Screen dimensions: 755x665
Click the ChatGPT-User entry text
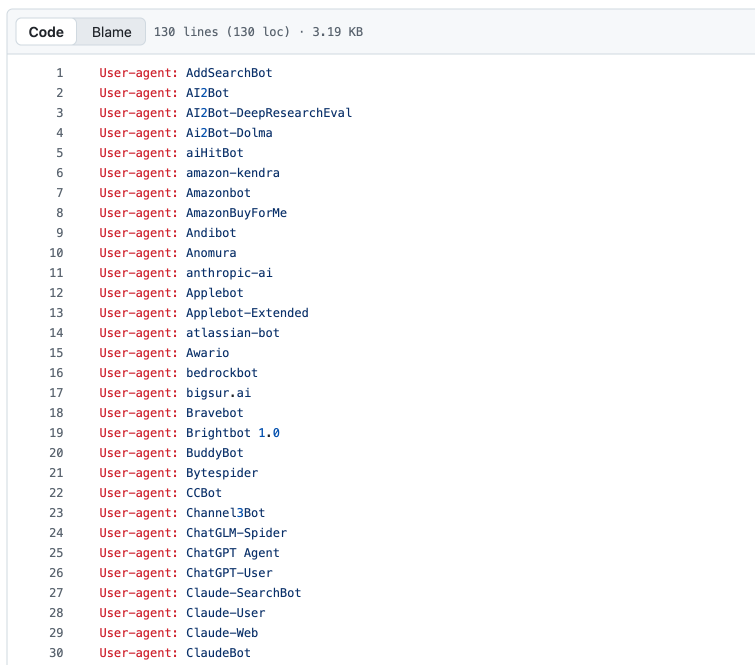click(x=229, y=573)
